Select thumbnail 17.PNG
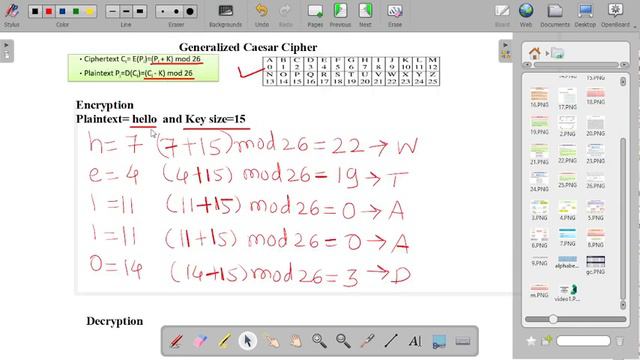This screenshot has height=360, width=640. 567,98
